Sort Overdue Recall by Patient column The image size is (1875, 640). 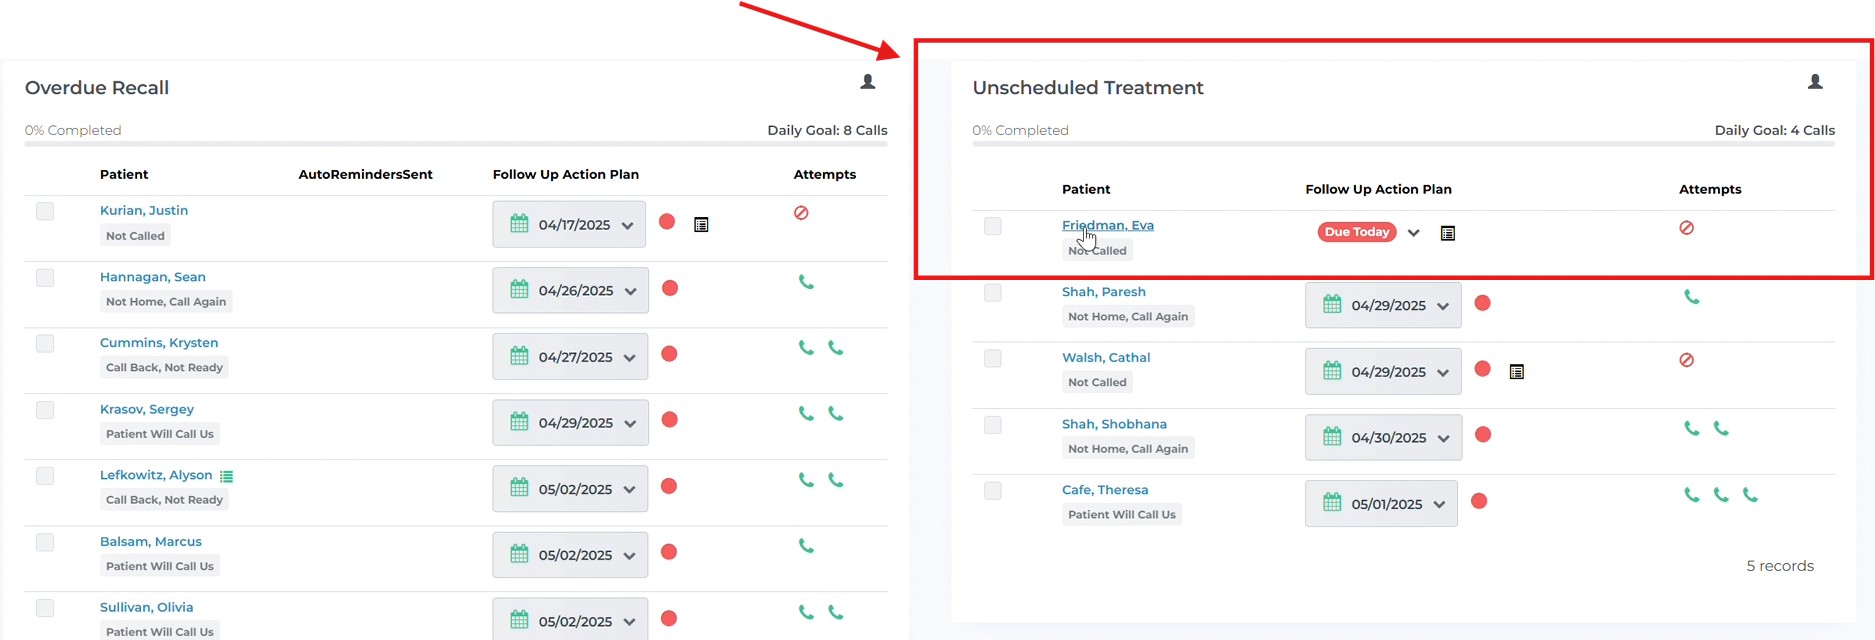click(124, 174)
